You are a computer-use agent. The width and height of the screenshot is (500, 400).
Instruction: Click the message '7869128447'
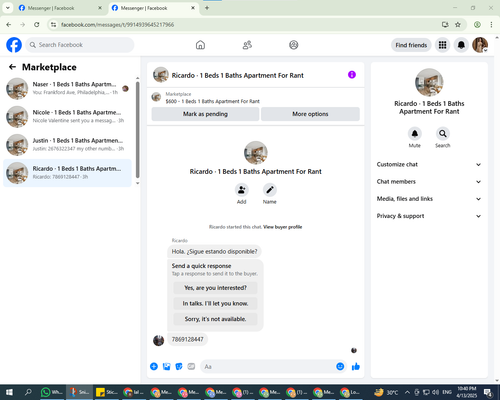[187, 339]
